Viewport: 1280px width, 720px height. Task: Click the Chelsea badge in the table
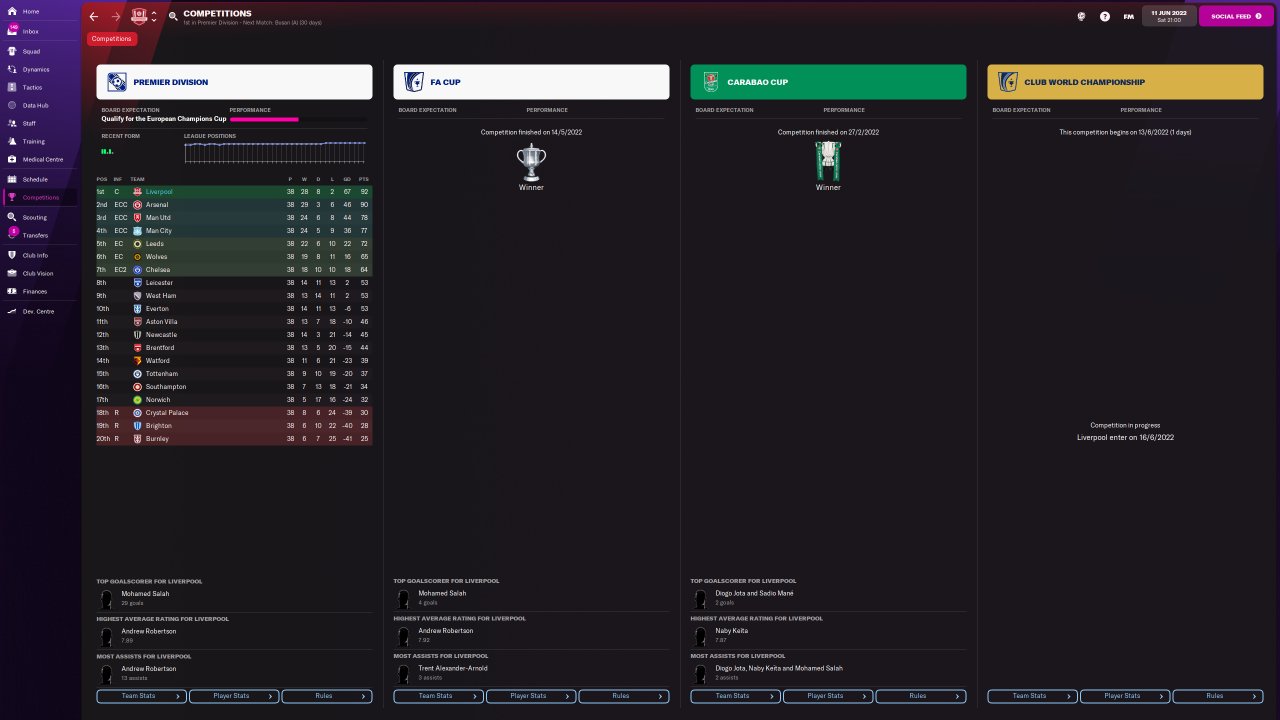click(137, 270)
